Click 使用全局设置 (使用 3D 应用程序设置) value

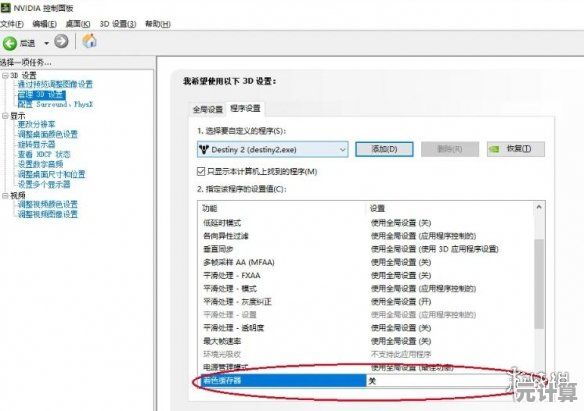[434, 249]
